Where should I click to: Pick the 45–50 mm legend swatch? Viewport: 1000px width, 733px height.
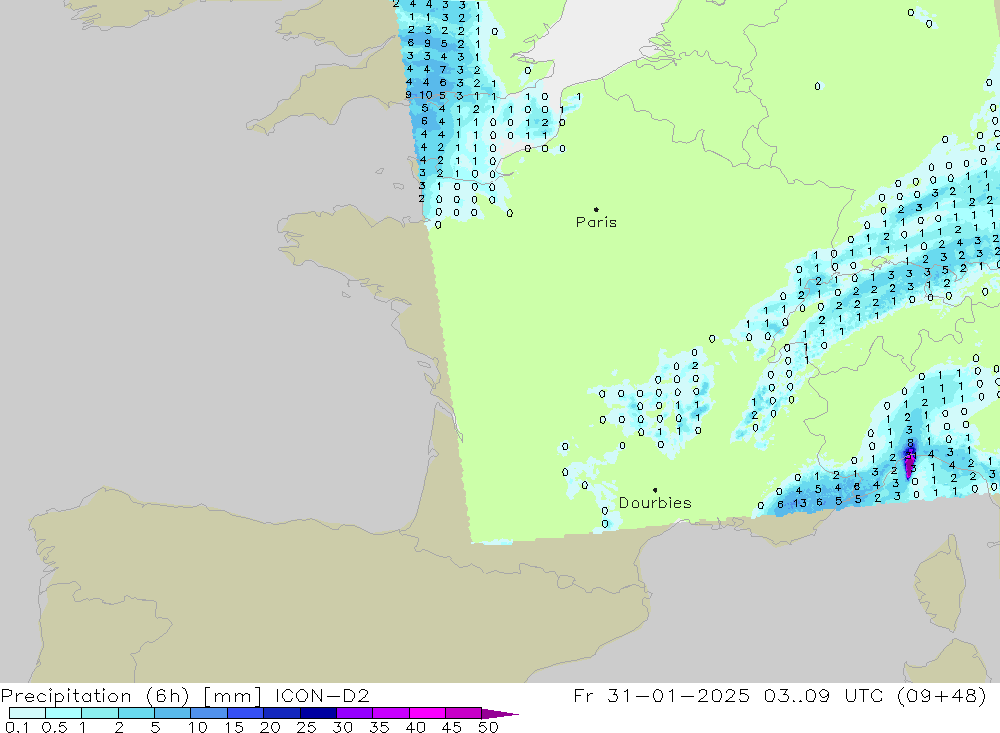tap(463, 713)
